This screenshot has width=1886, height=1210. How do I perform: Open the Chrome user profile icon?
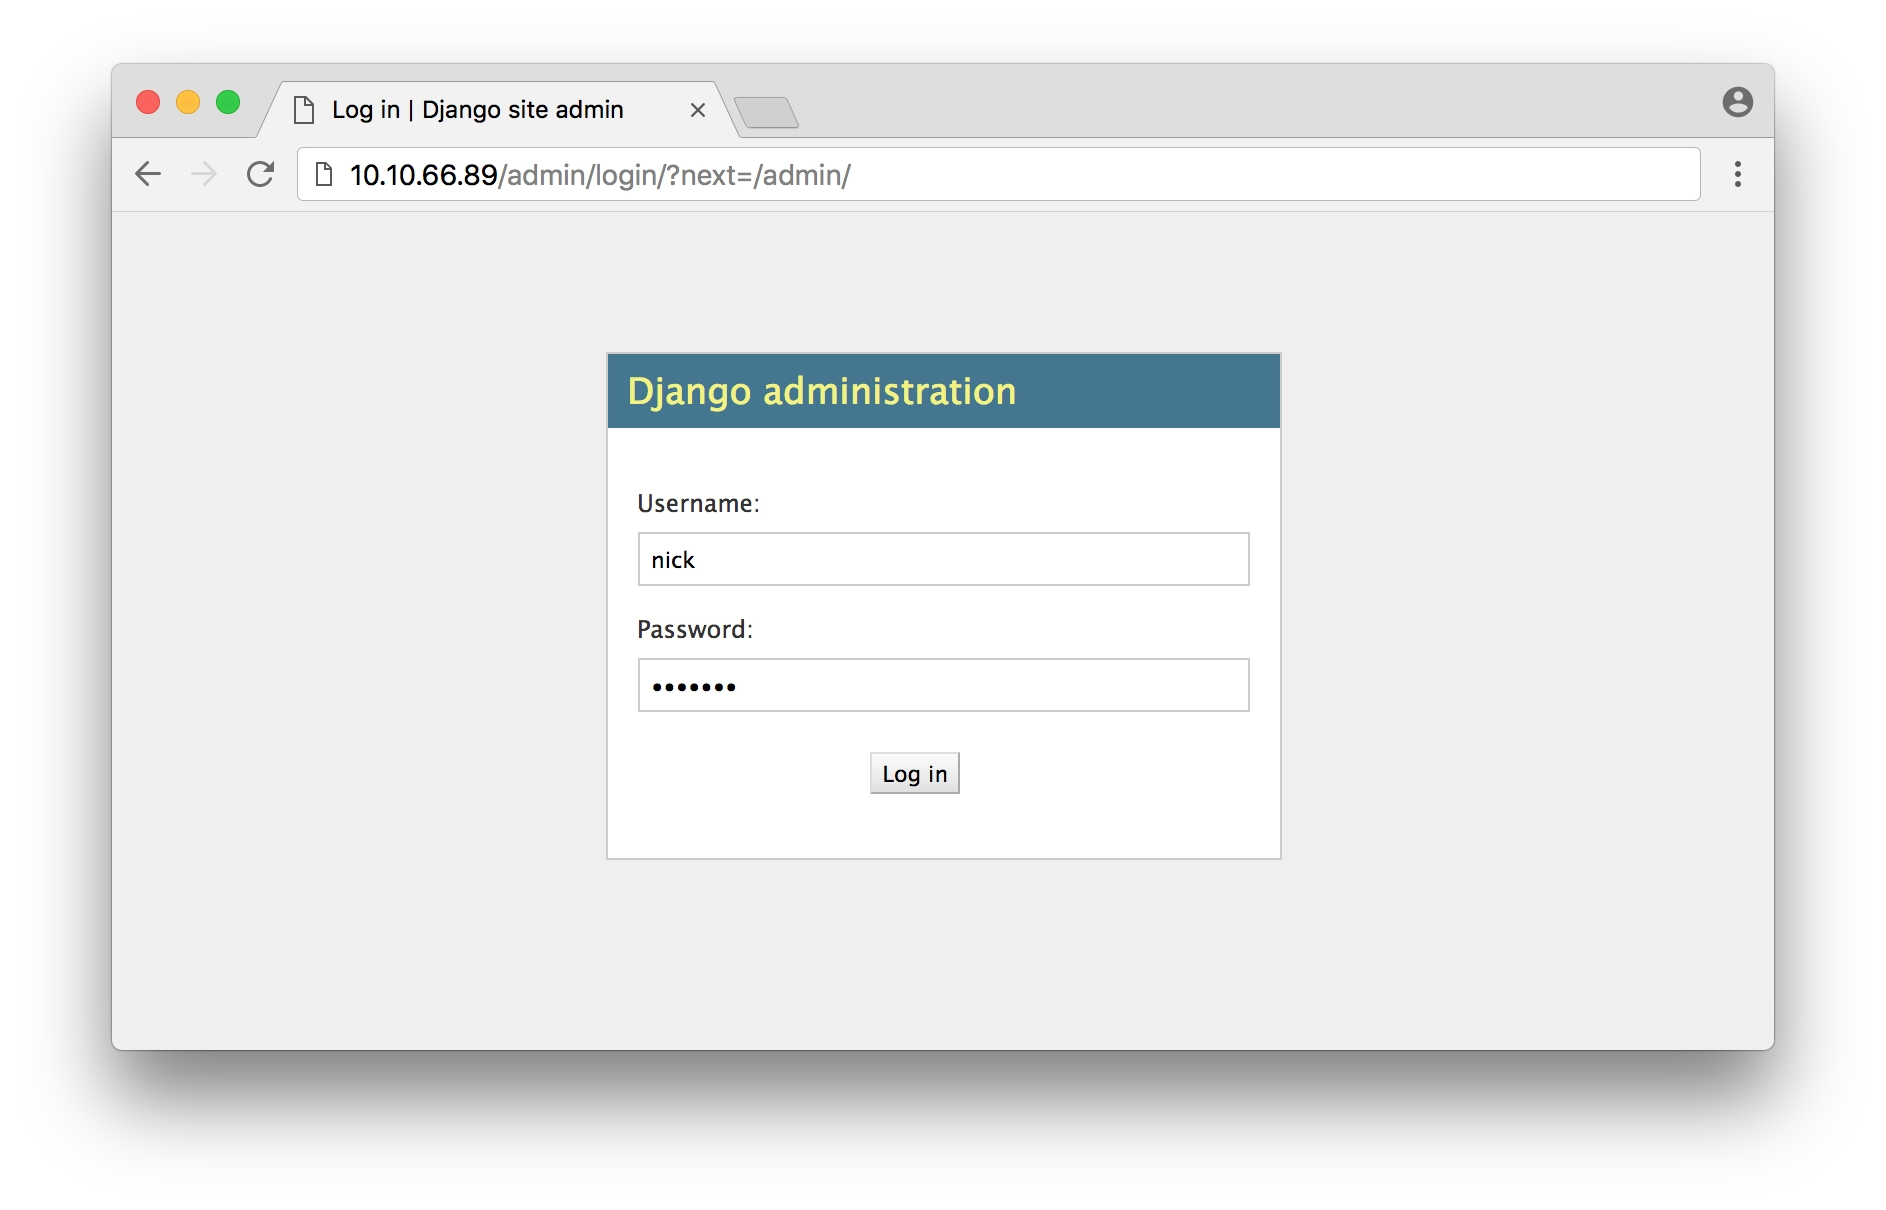(x=1737, y=102)
